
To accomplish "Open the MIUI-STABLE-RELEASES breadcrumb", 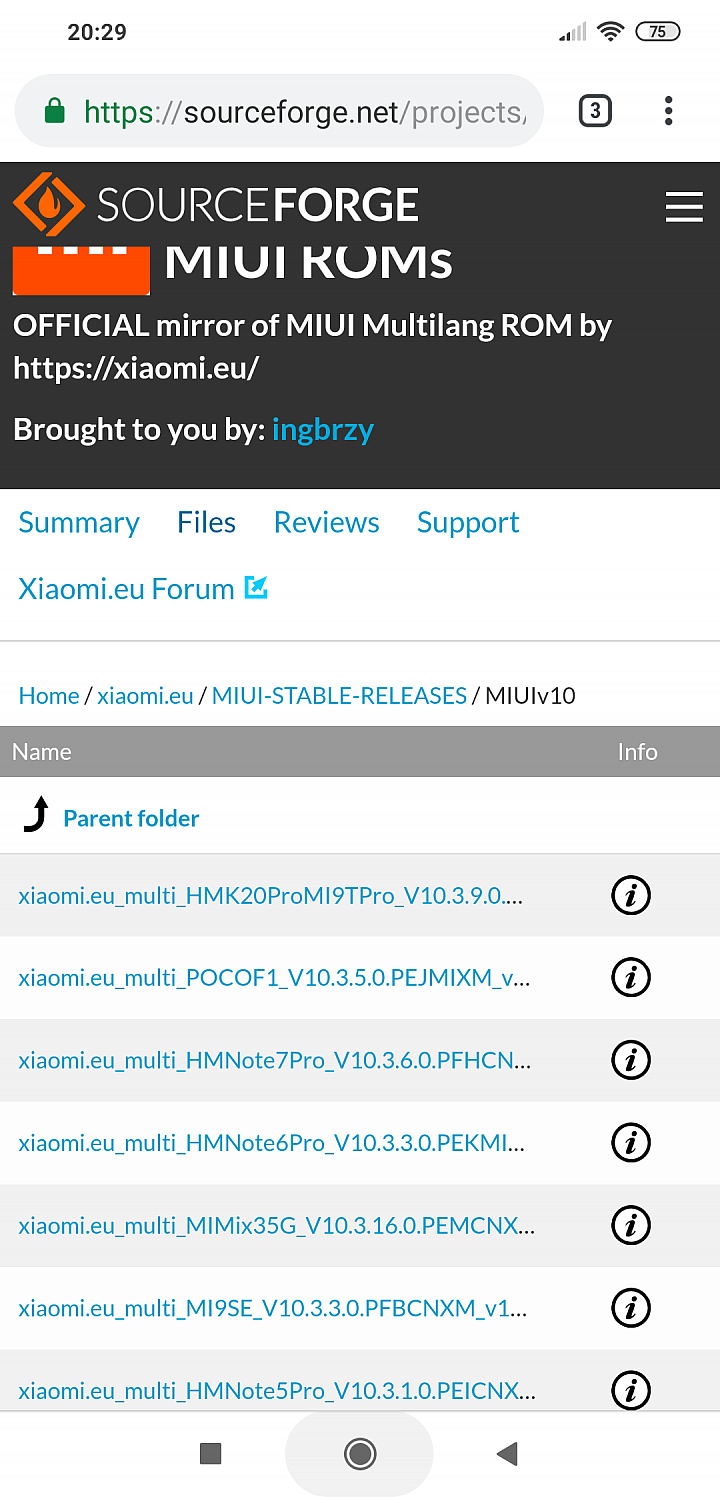I will click(339, 696).
